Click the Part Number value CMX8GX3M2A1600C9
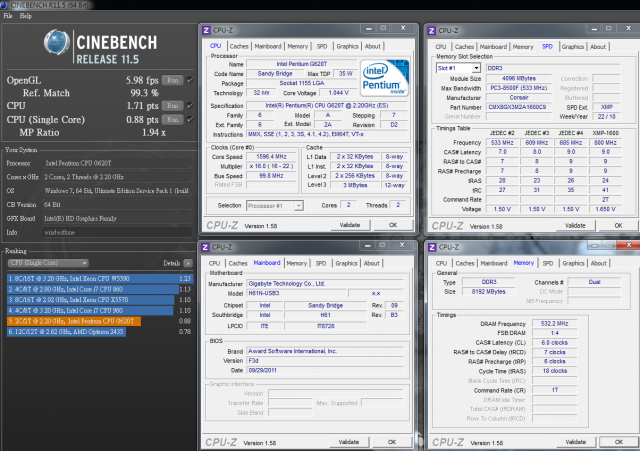Image resolution: width=640 pixels, height=451 pixels. 518,107
